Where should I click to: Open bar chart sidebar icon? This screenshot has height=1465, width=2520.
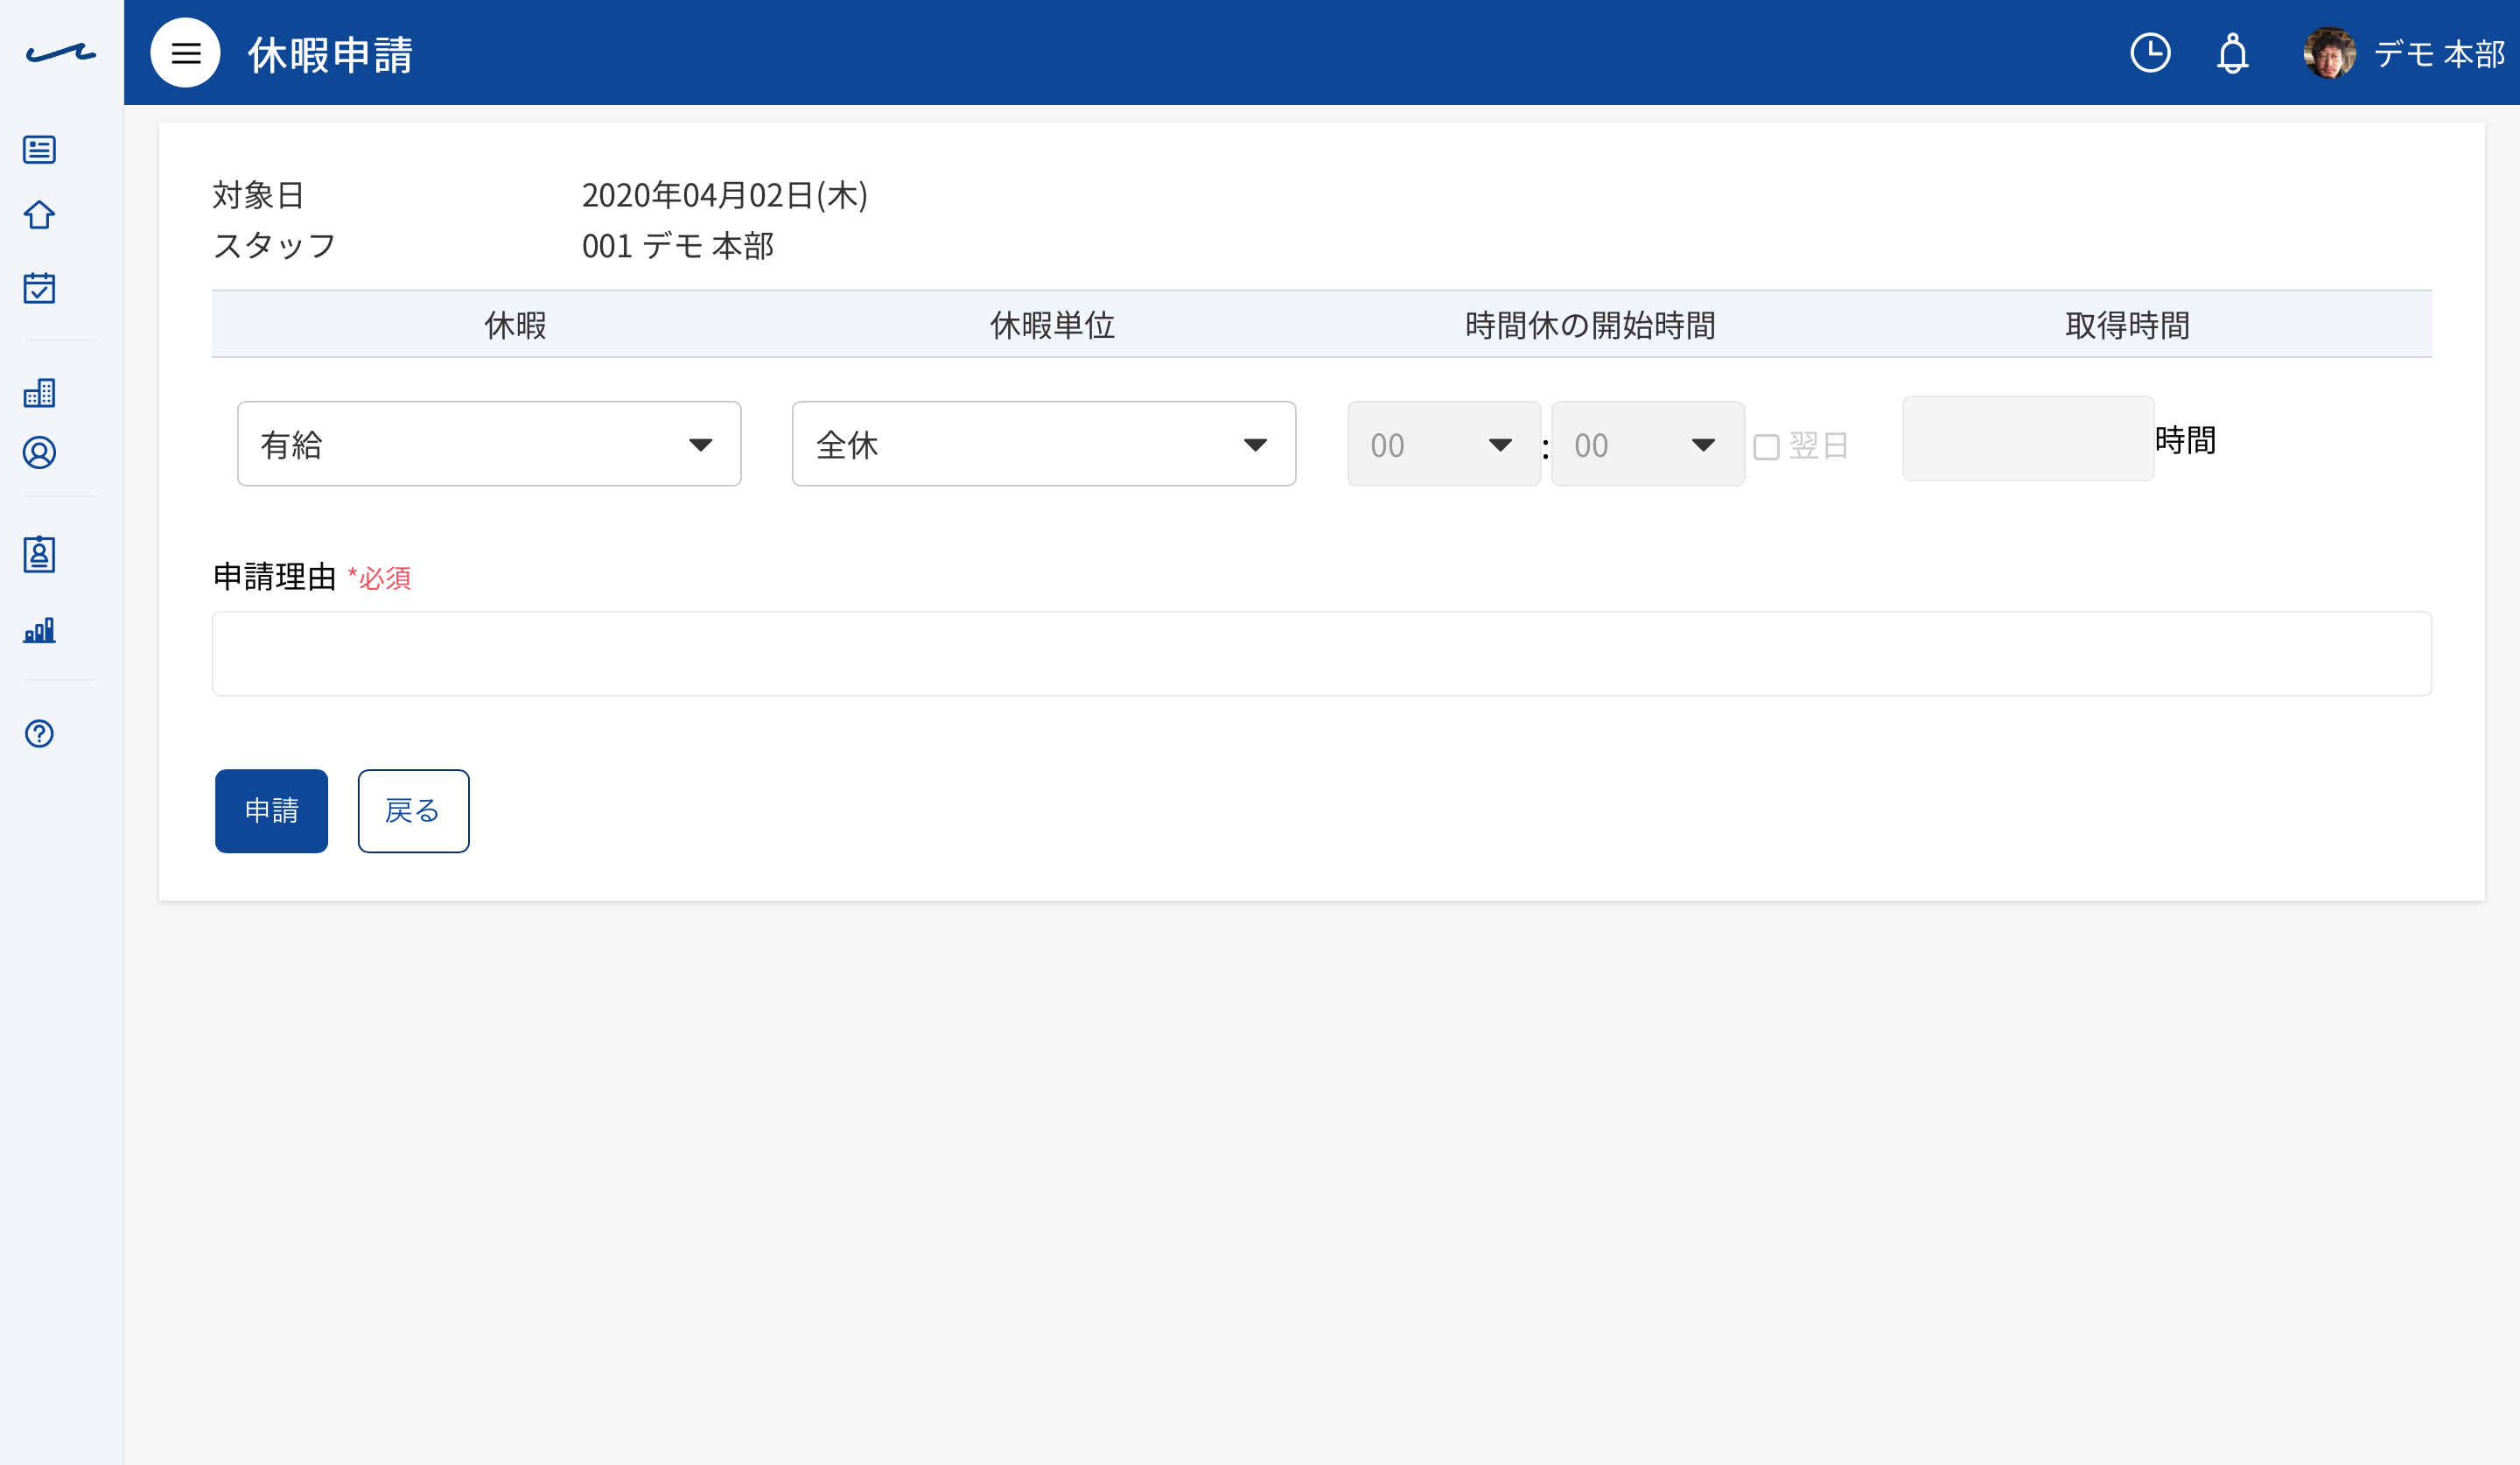click(x=39, y=630)
